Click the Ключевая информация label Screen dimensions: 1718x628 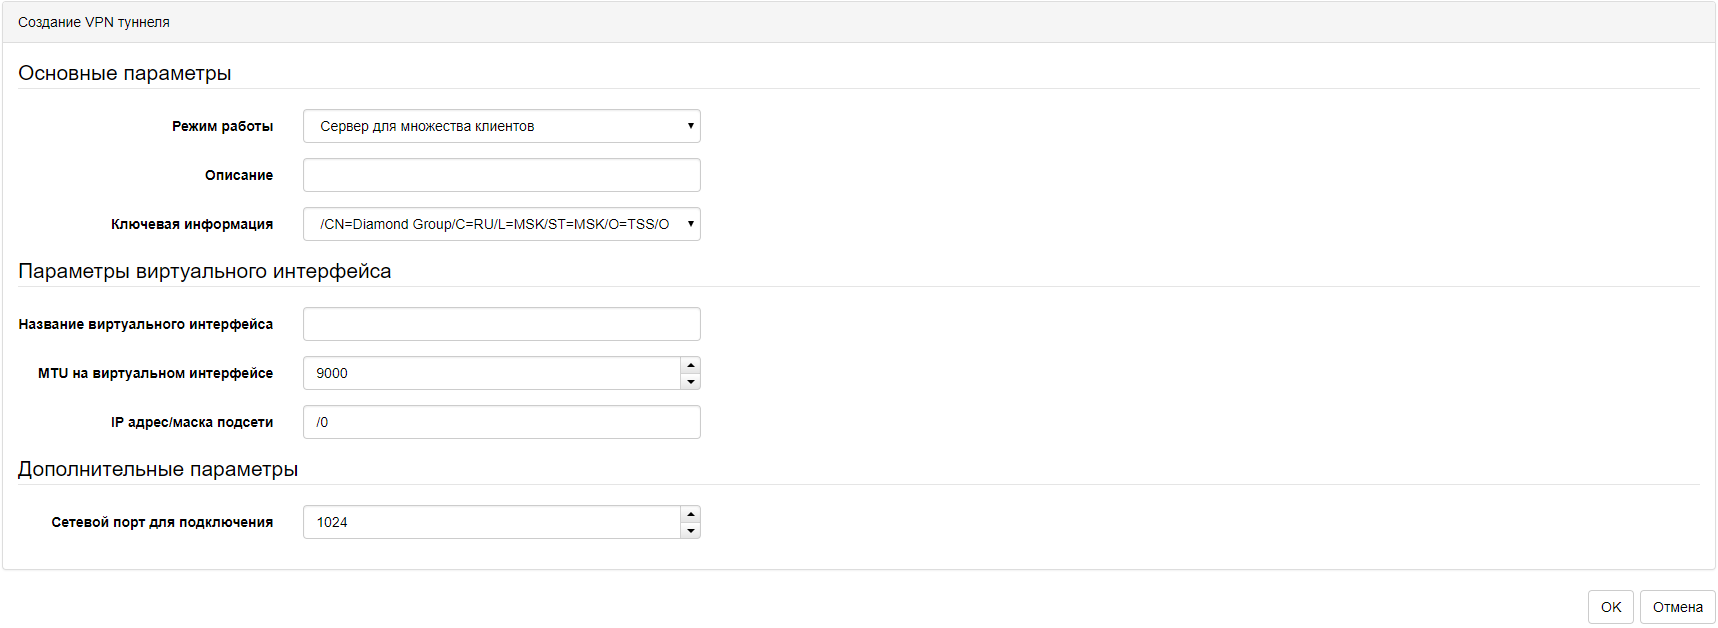pyautogui.click(x=191, y=224)
